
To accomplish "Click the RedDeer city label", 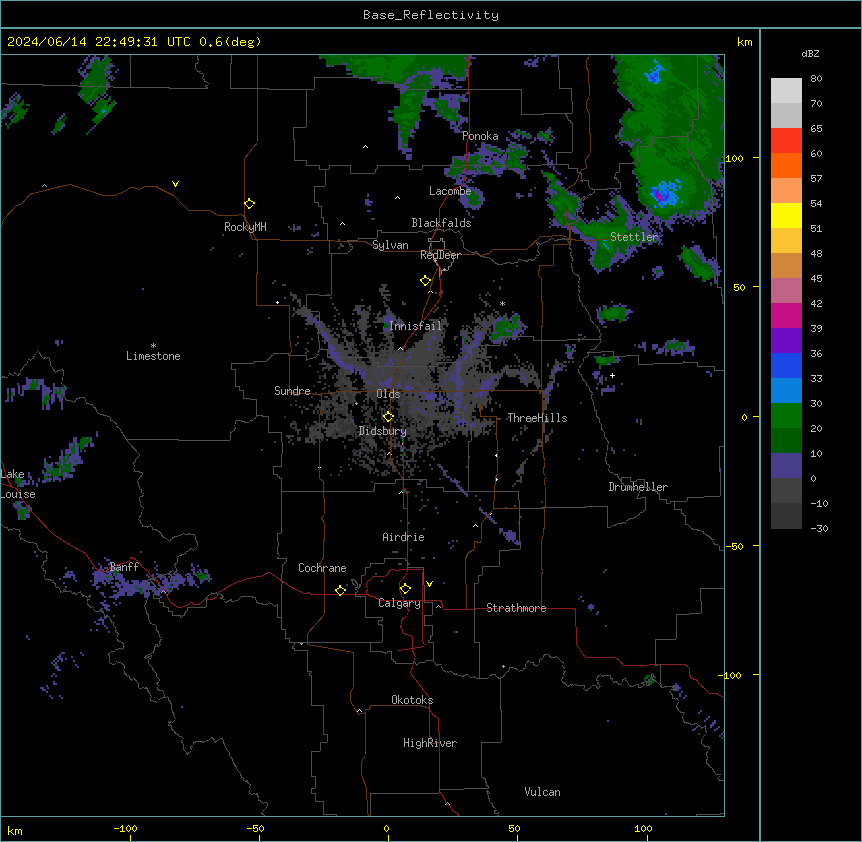I will [x=440, y=255].
